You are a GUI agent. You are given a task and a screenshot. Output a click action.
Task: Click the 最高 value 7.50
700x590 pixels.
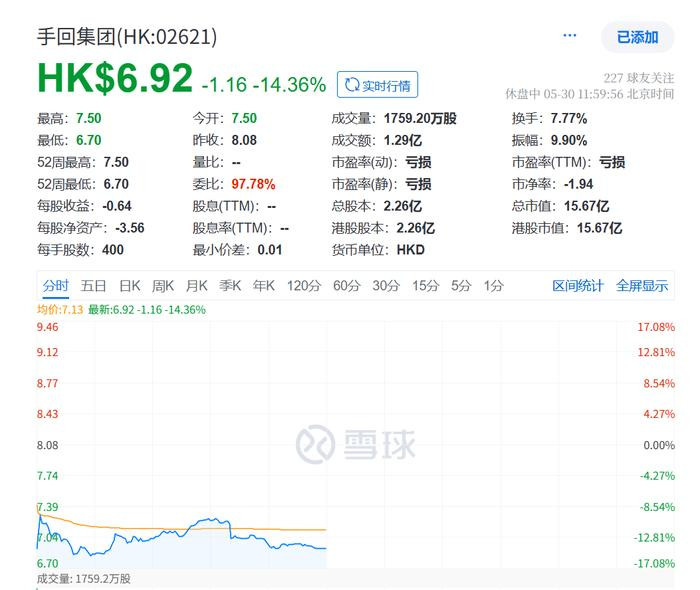pyautogui.click(x=88, y=118)
